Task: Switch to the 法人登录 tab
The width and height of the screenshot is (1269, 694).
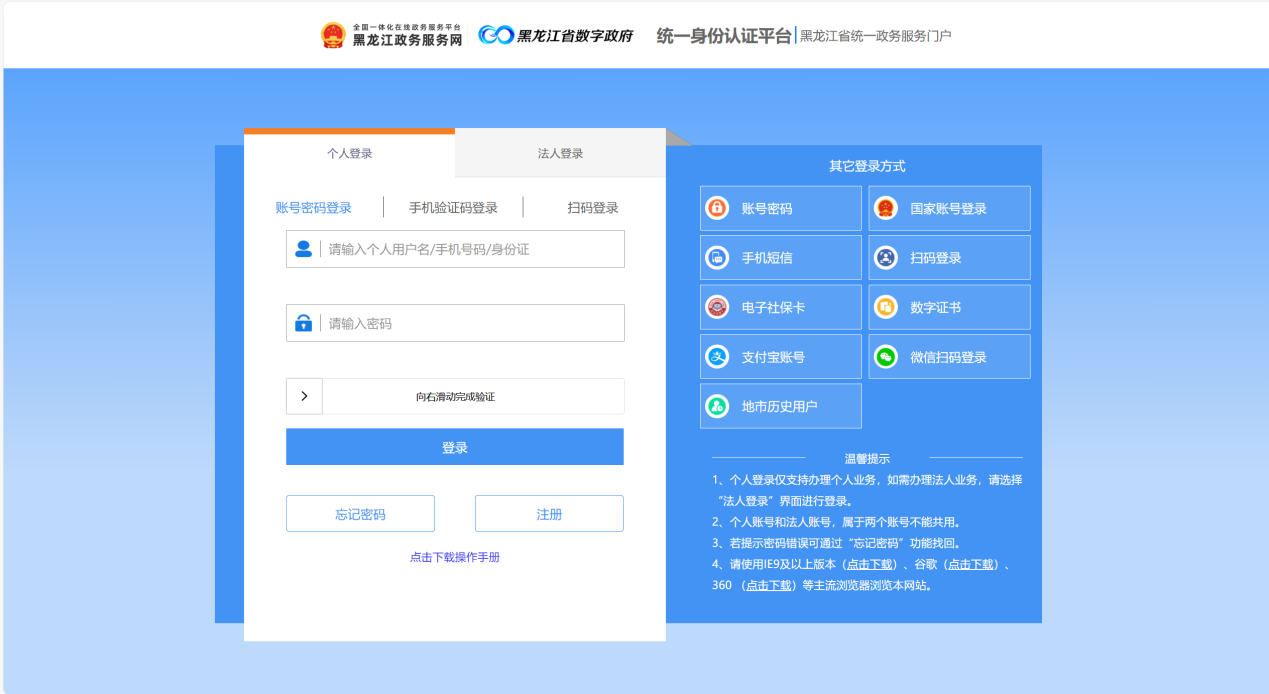Action: tap(560, 154)
